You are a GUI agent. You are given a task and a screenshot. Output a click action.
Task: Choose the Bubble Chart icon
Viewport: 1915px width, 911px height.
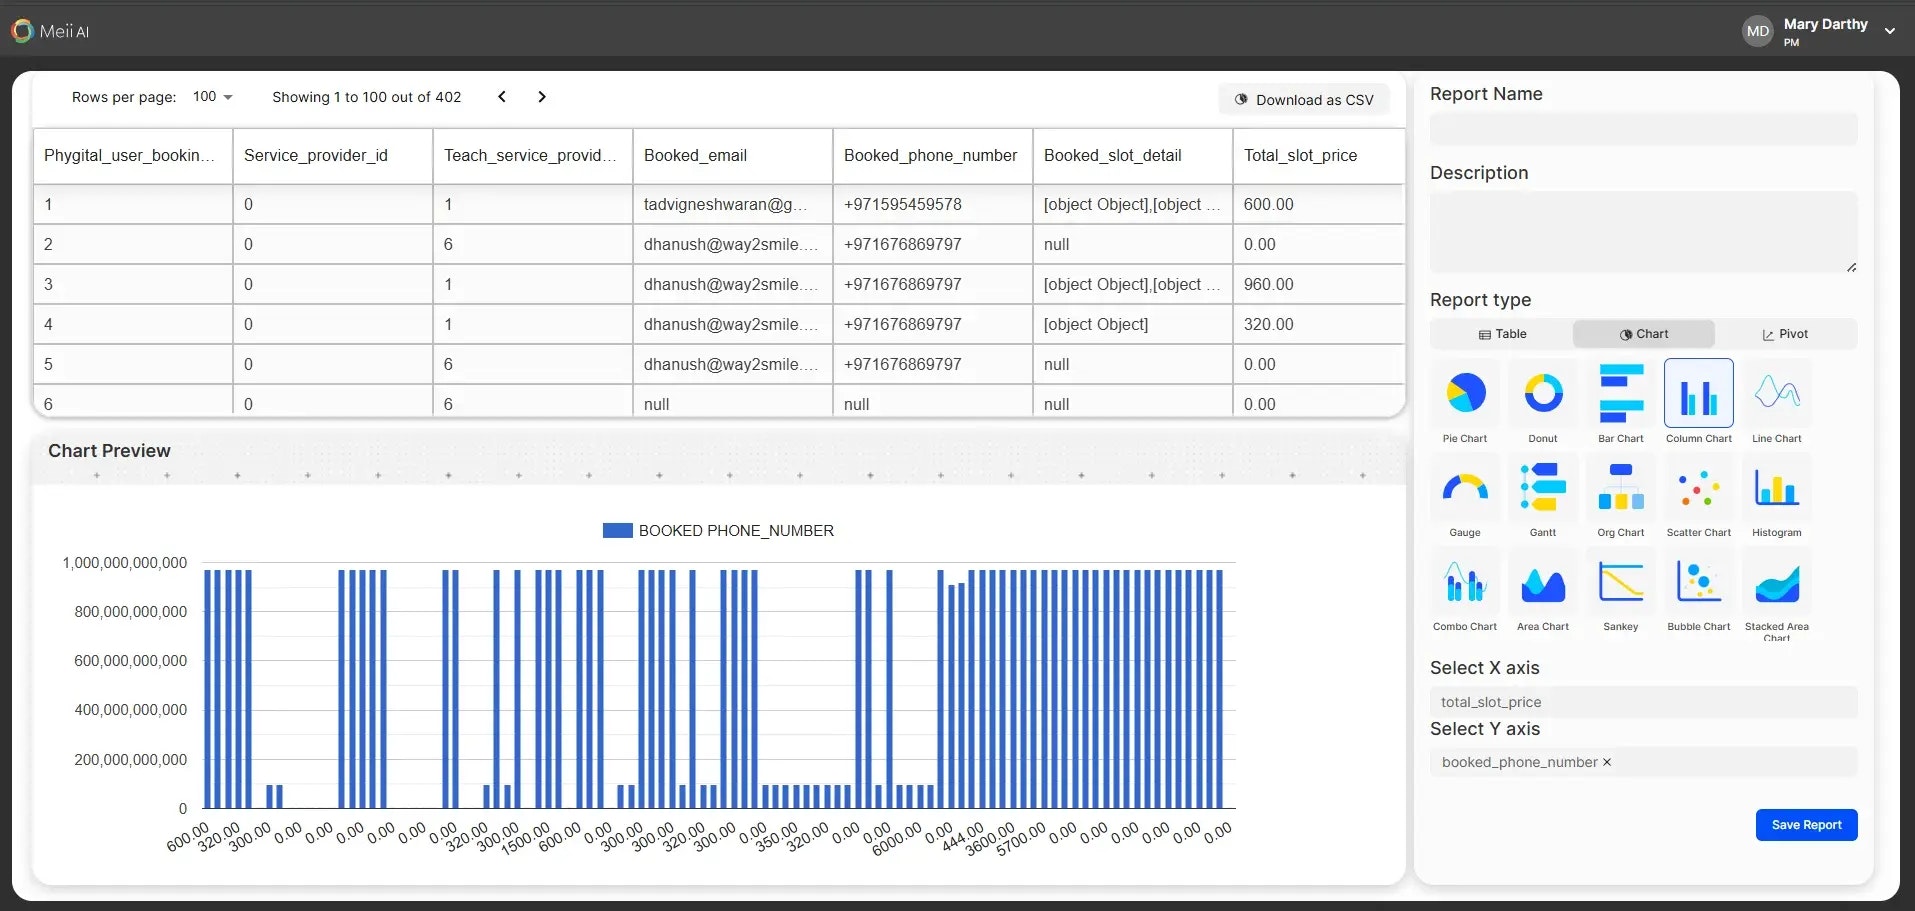point(1699,581)
